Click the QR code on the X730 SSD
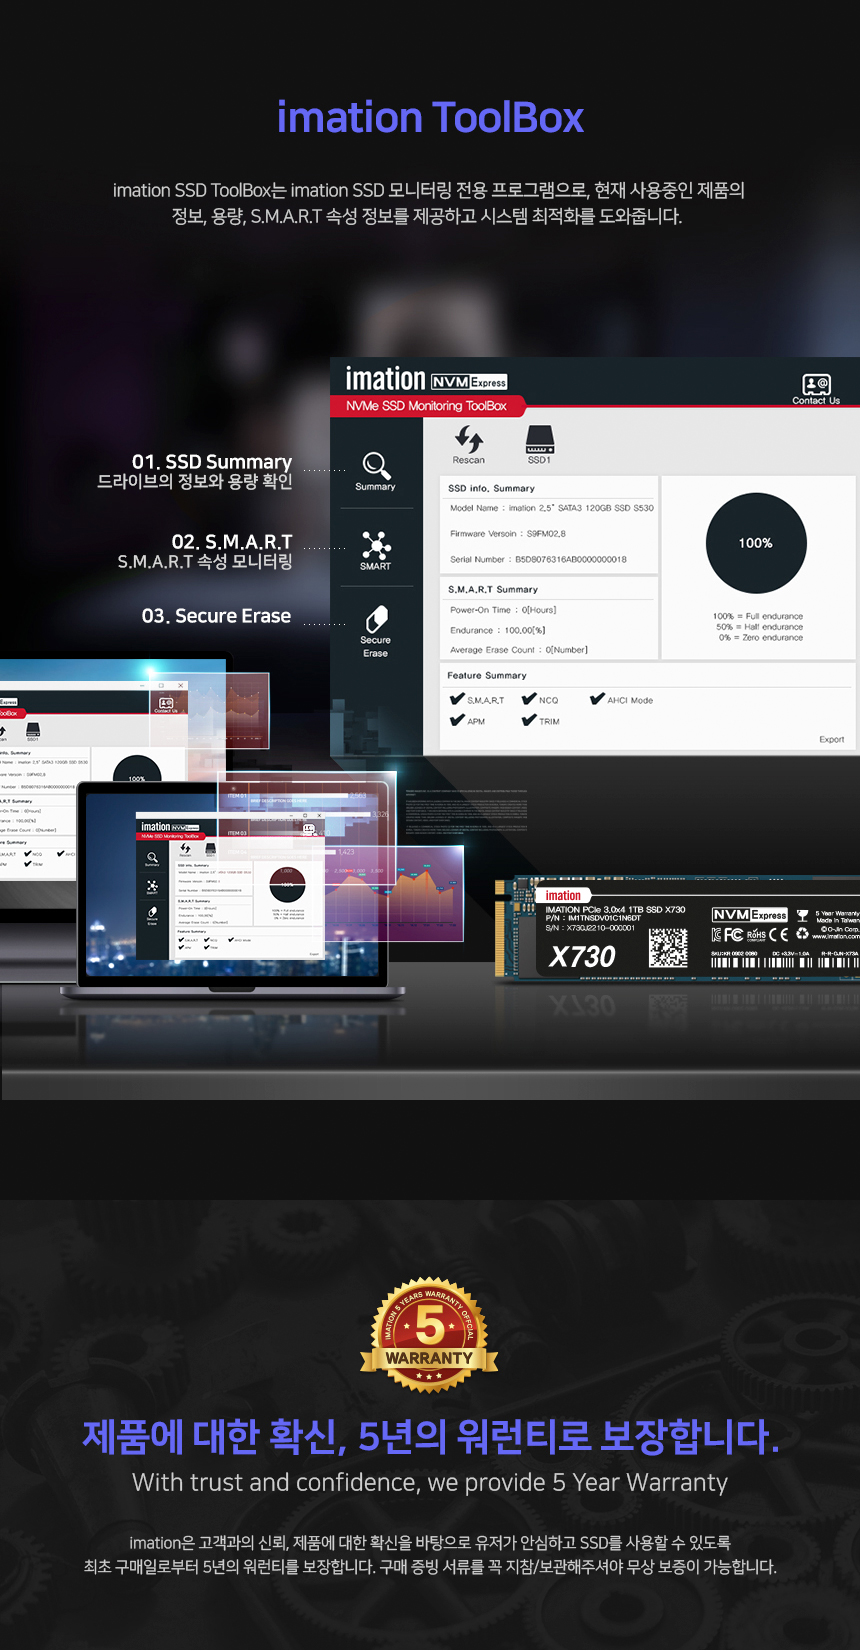Image resolution: width=860 pixels, height=1651 pixels. coord(668,947)
